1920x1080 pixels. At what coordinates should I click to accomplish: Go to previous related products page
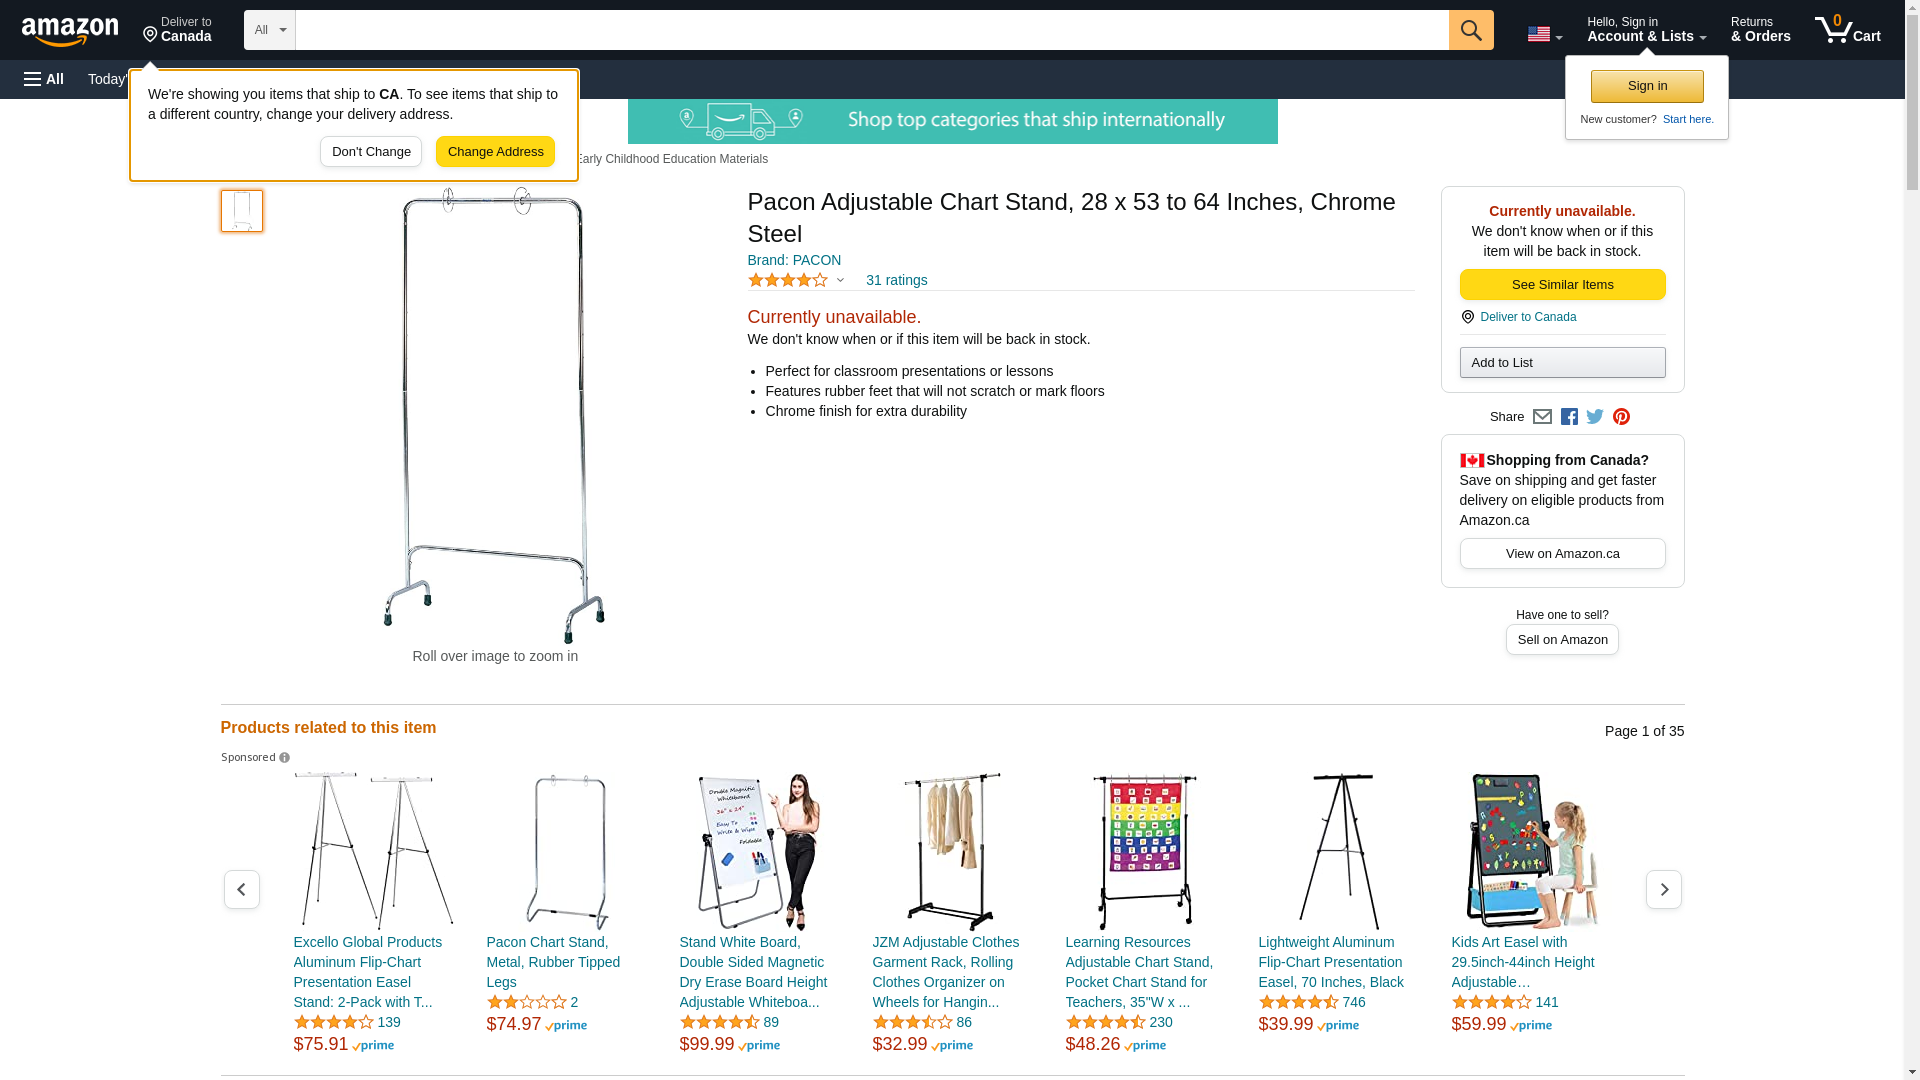[242, 889]
